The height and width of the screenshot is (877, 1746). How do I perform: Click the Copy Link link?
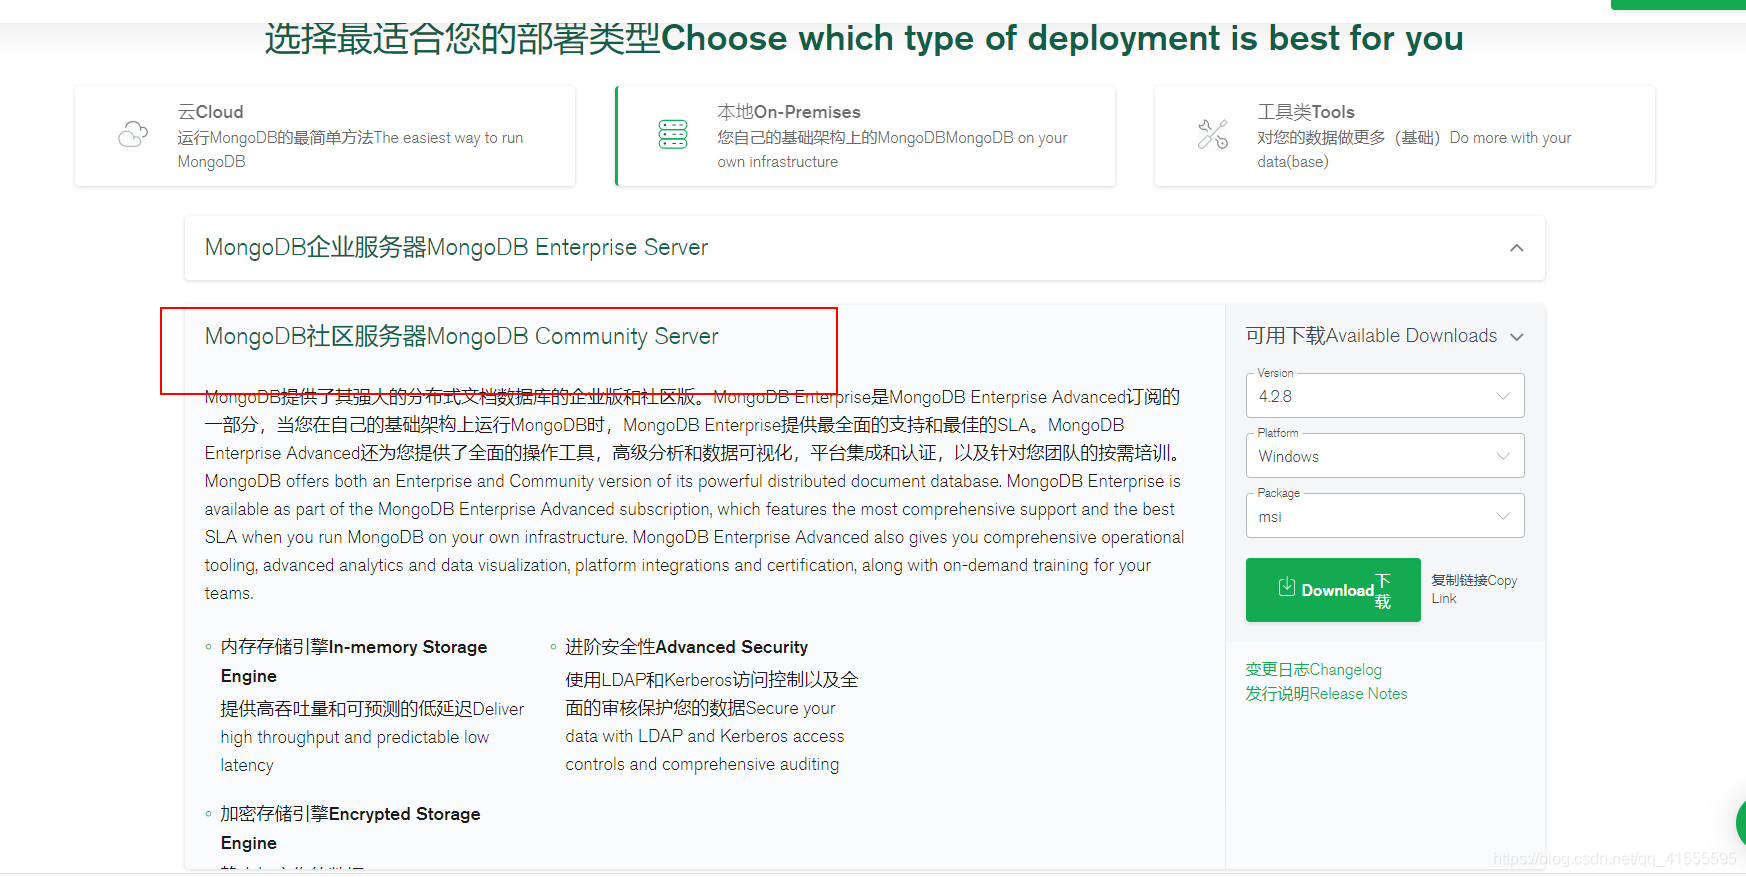point(1474,589)
